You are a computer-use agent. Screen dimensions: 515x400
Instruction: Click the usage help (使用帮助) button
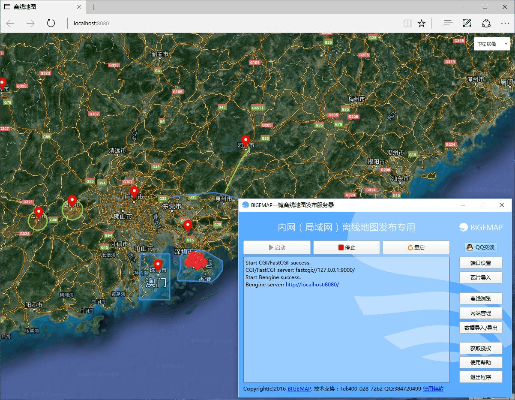coord(481,362)
